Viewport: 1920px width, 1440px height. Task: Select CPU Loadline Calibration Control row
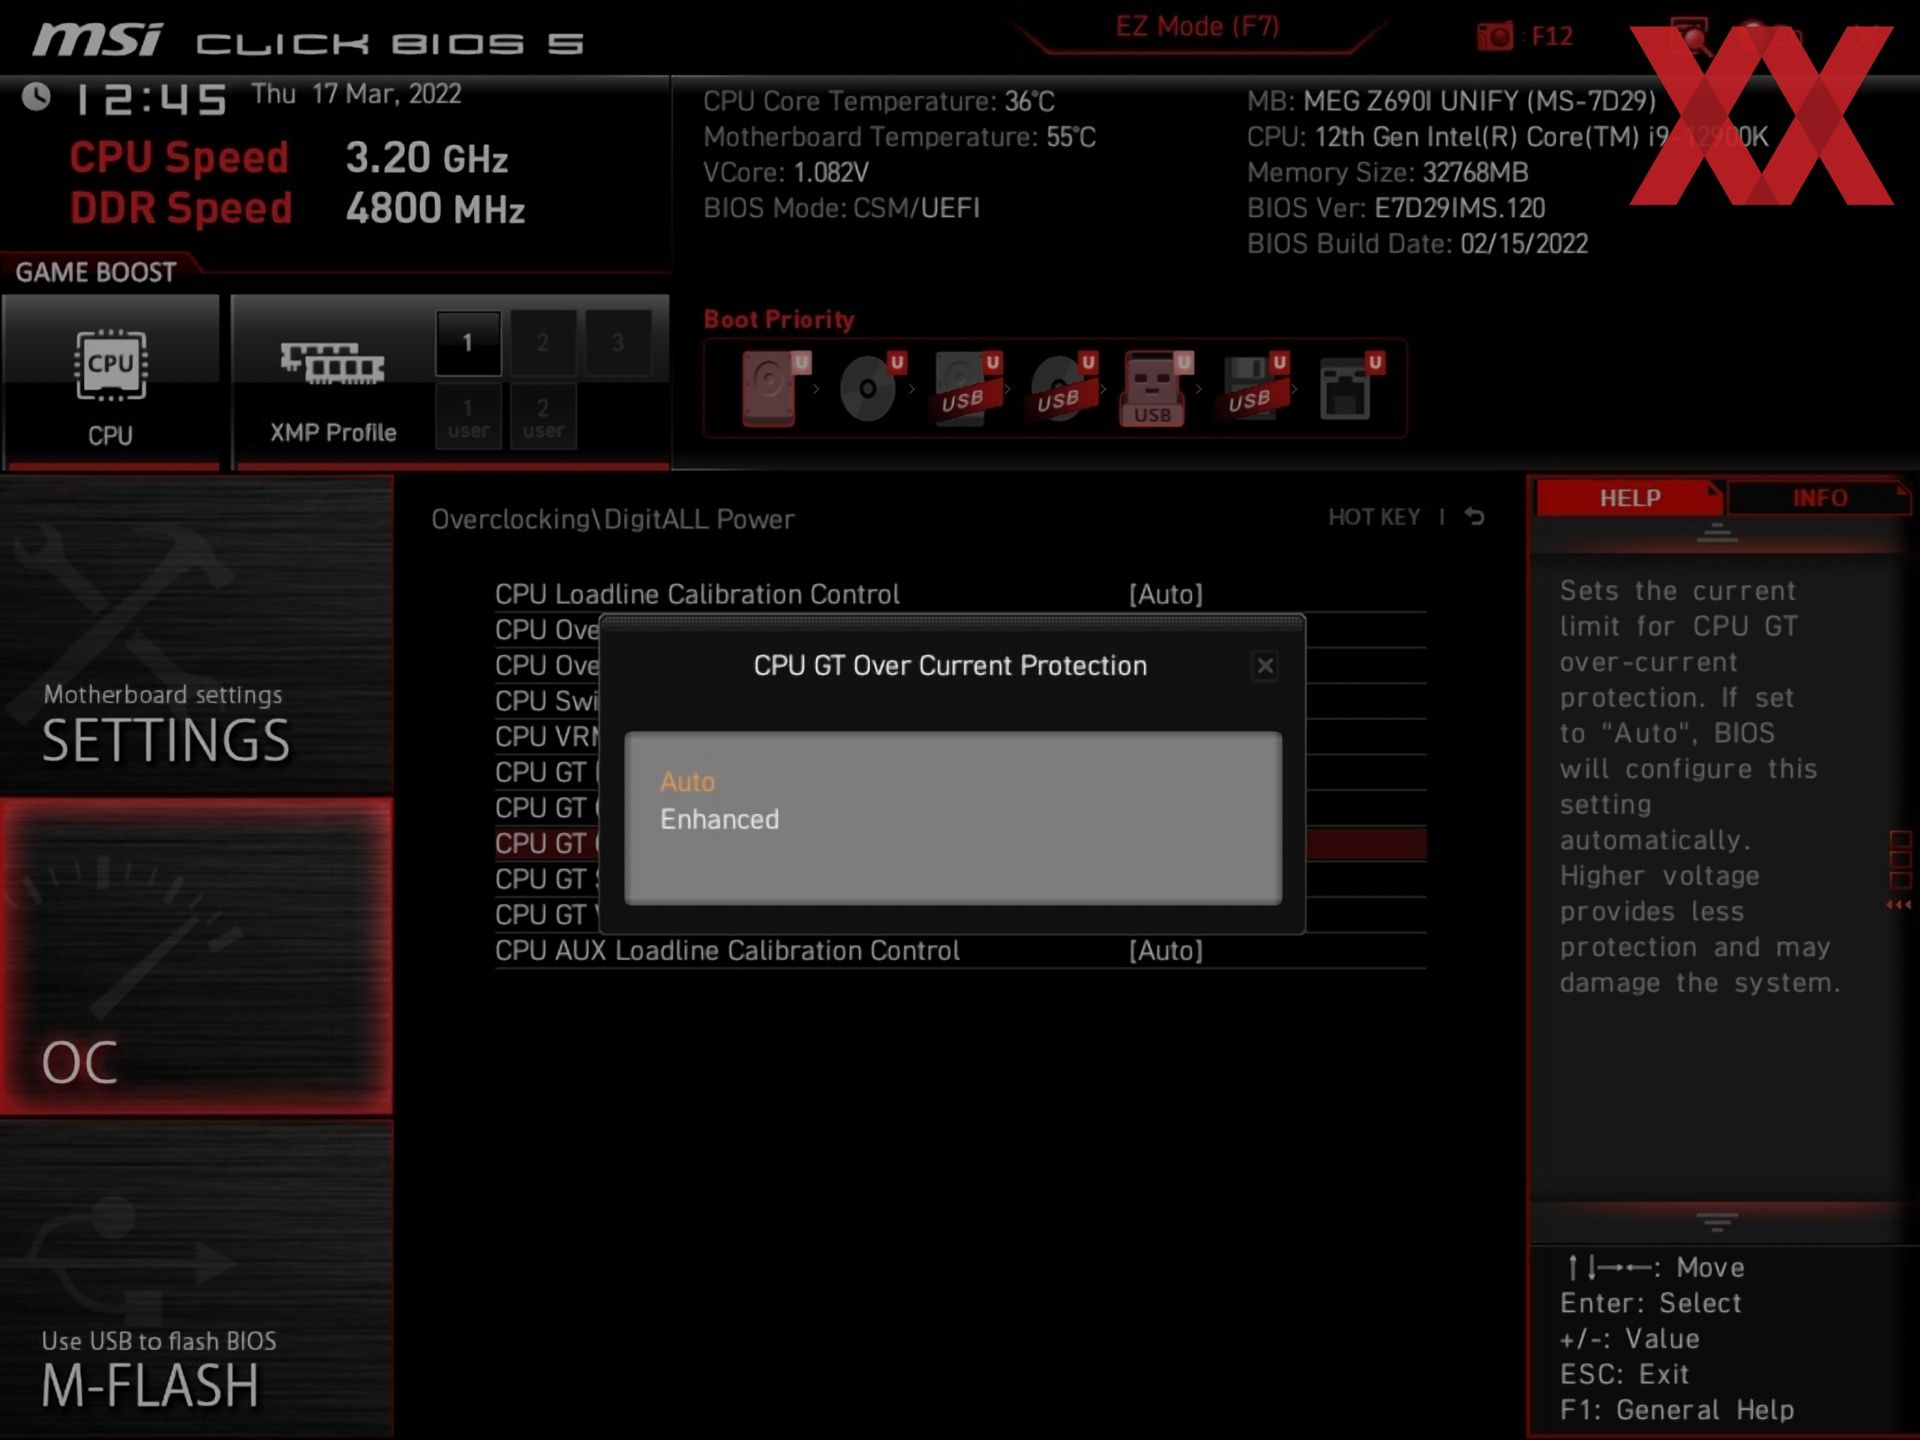coord(960,594)
